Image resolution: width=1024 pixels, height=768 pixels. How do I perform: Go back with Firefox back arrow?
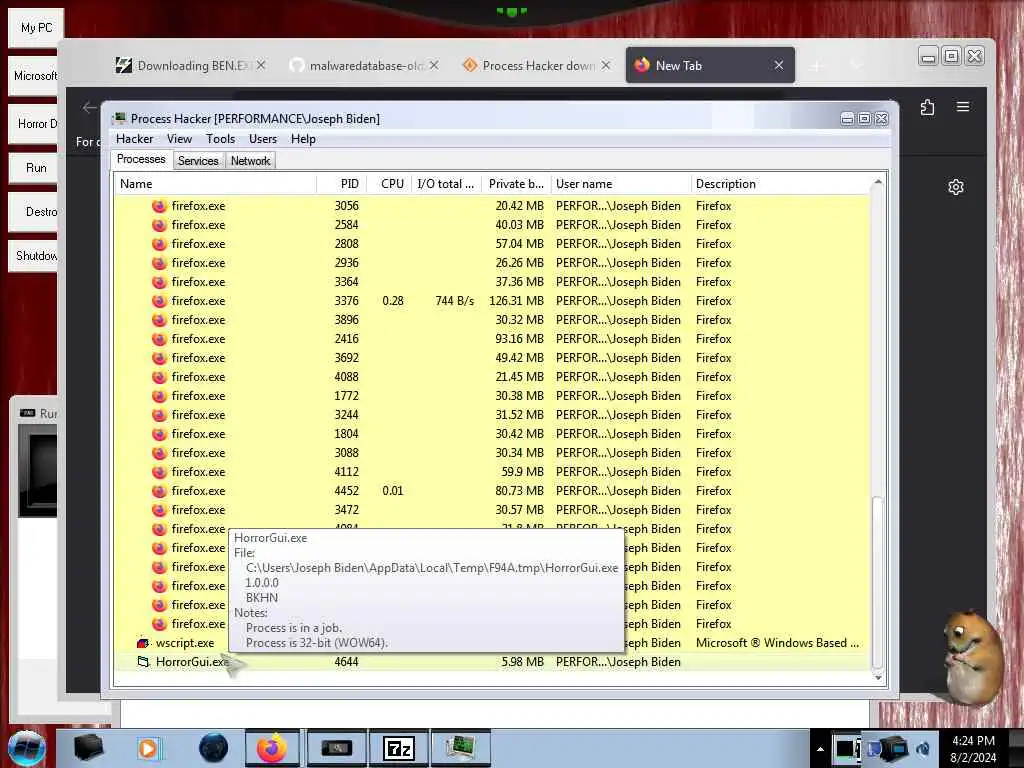click(89, 107)
